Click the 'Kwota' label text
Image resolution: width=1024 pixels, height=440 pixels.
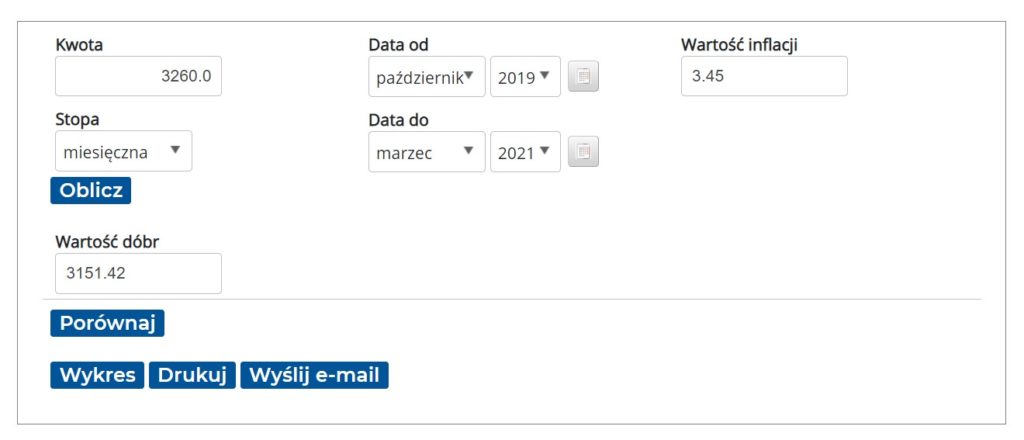pyautogui.click(x=79, y=45)
